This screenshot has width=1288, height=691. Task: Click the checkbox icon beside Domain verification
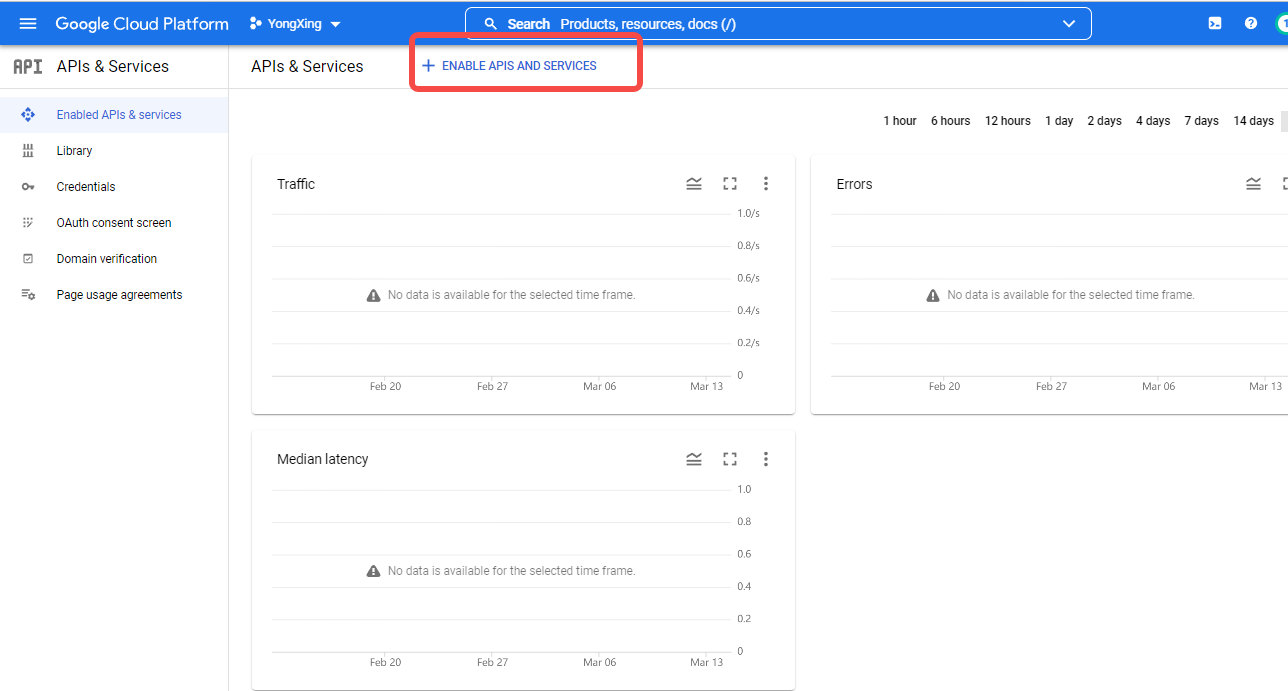pos(28,259)
